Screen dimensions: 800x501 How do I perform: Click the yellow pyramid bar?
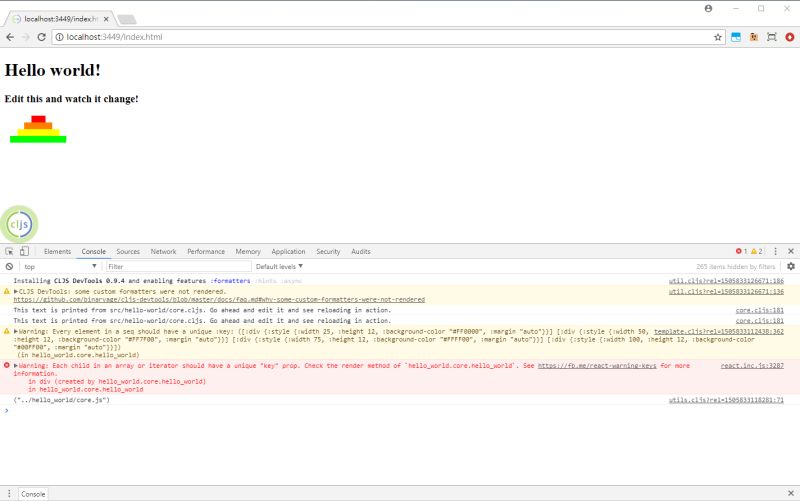pyautogui.click(x=38, y=133)
